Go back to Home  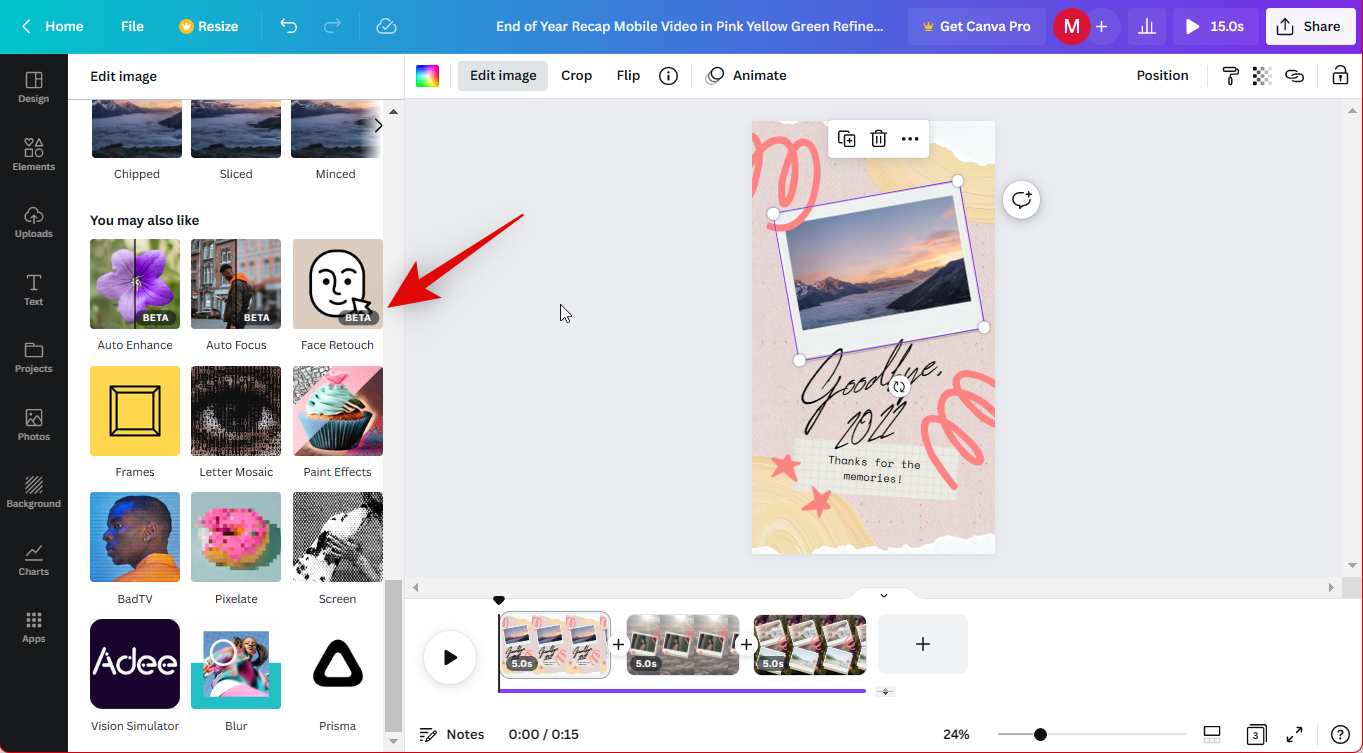52,26
